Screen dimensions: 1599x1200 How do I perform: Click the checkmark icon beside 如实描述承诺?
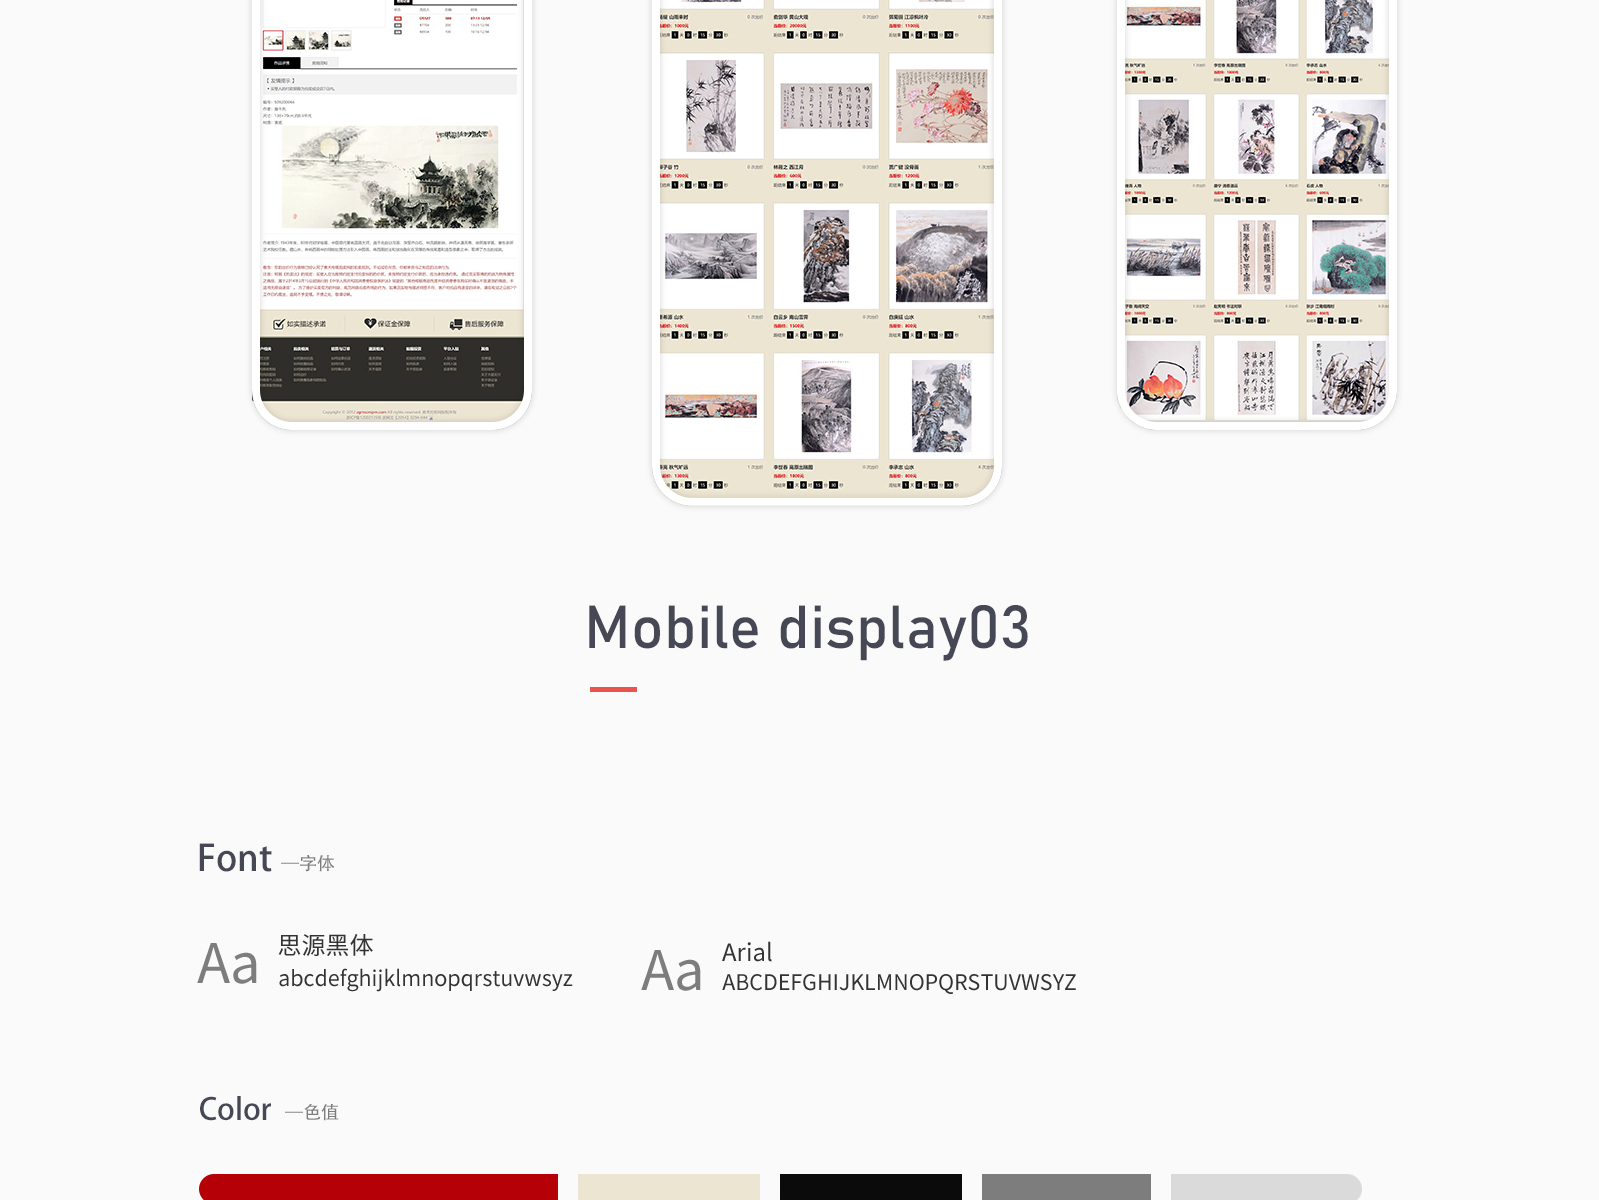click(279, 324)
